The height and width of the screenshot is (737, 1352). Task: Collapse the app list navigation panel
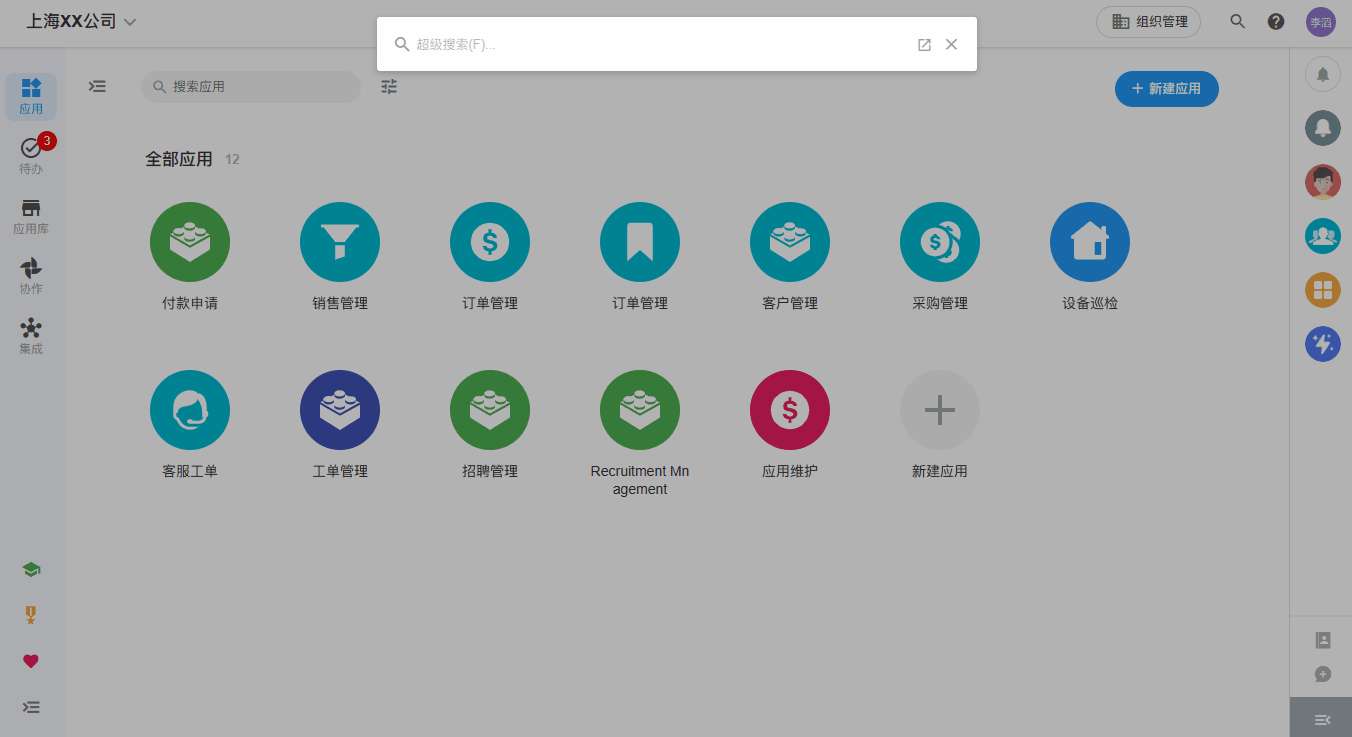coord(97,87)
